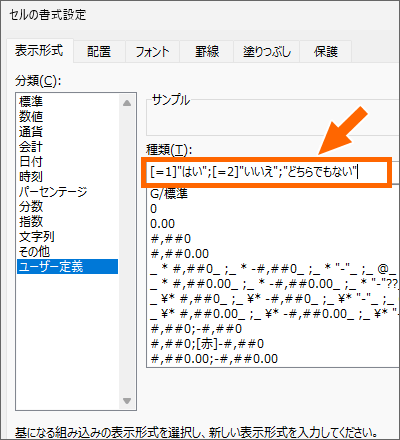Choose the #,##0.00;-#,##0.00 format
The height and width of the screenshot is (440, 400).
pos(273,359)
